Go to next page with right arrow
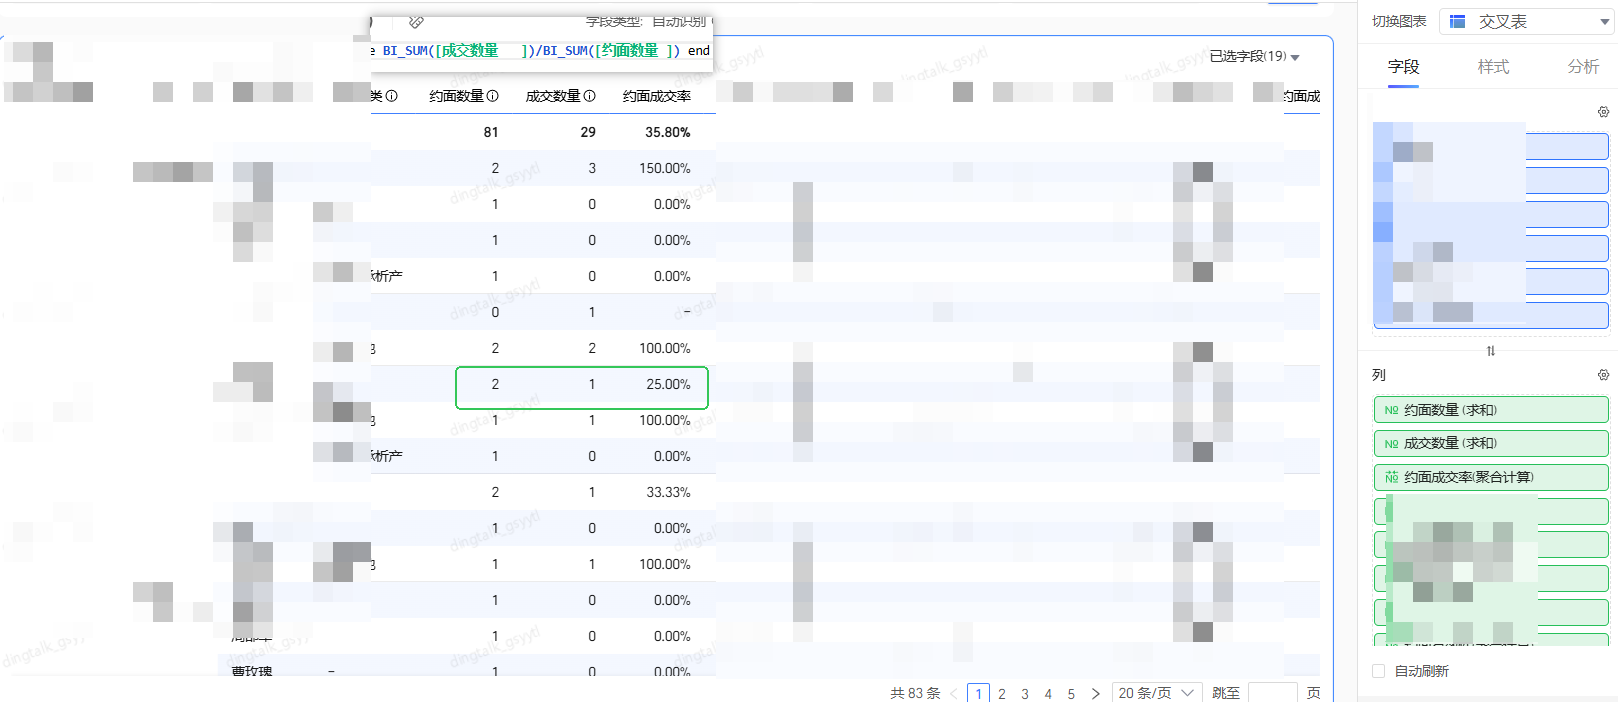Viewport: 1618px width, 702px height. point(1095,693)
